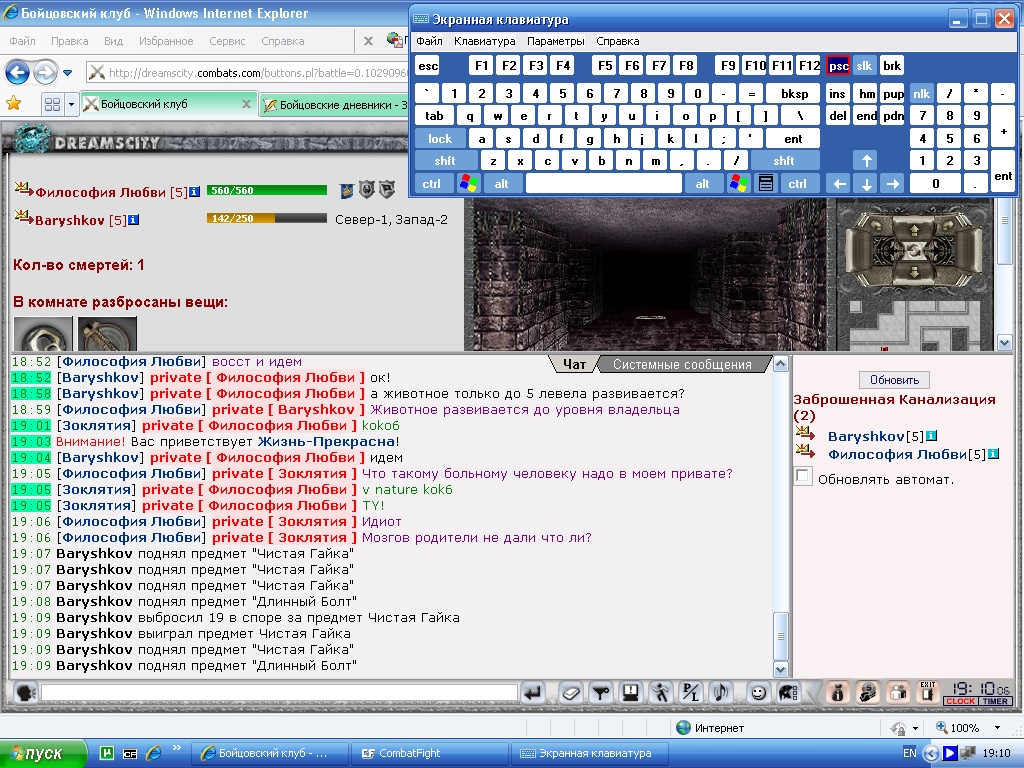This screenshot has width=1024, height=768.
Task: Click the running man icon
Action: pyautogui.click(x=661, y=693)
